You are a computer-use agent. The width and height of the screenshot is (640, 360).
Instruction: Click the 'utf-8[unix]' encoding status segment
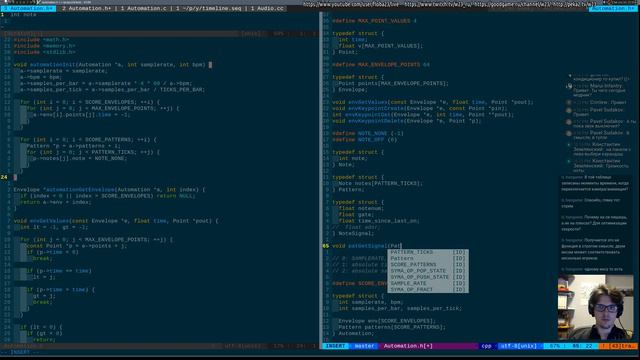pyautogui.click(x=518, y=346)
